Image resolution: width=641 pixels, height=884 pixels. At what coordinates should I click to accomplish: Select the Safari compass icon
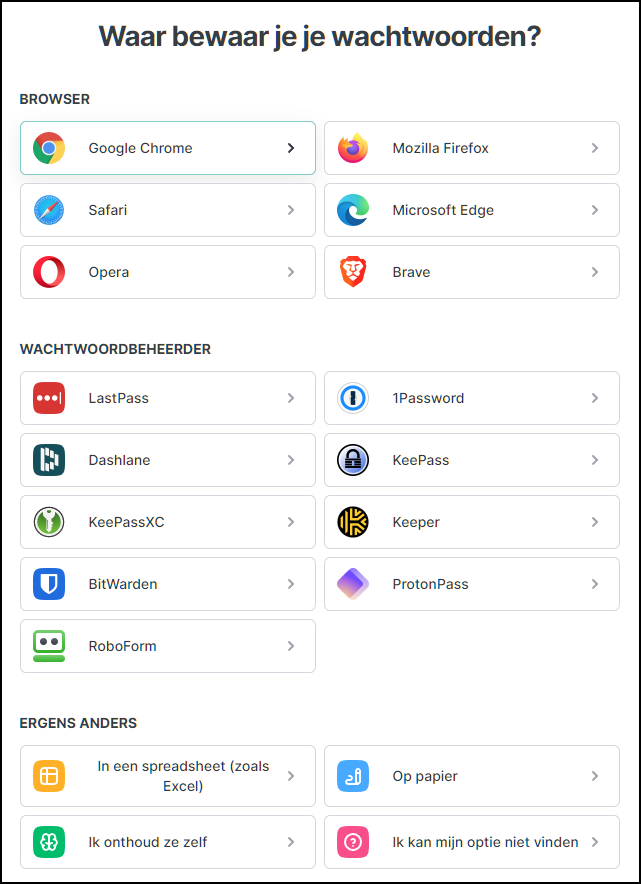49,210
